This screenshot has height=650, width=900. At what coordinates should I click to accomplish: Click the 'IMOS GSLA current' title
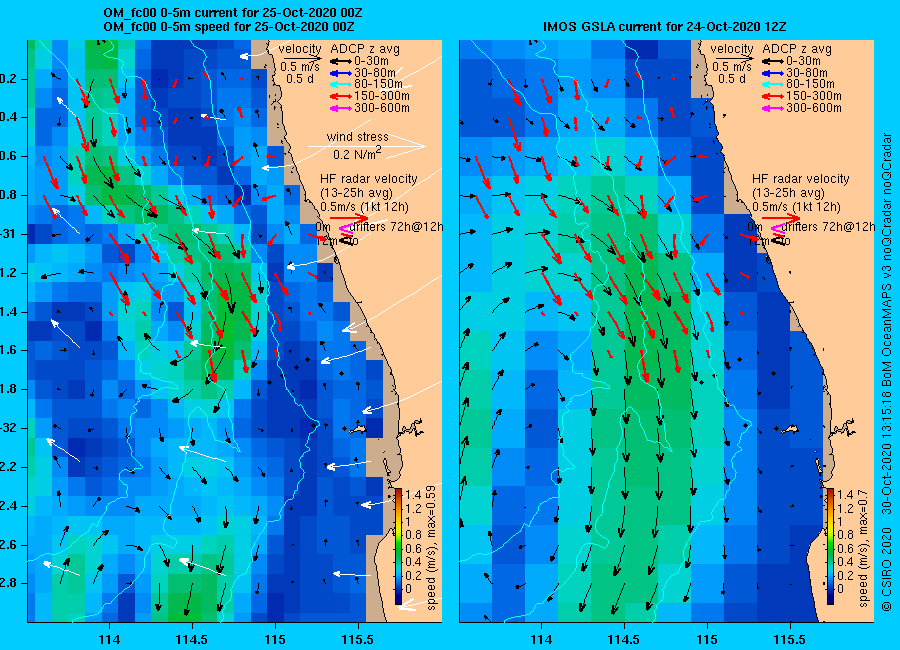point(664,26)
